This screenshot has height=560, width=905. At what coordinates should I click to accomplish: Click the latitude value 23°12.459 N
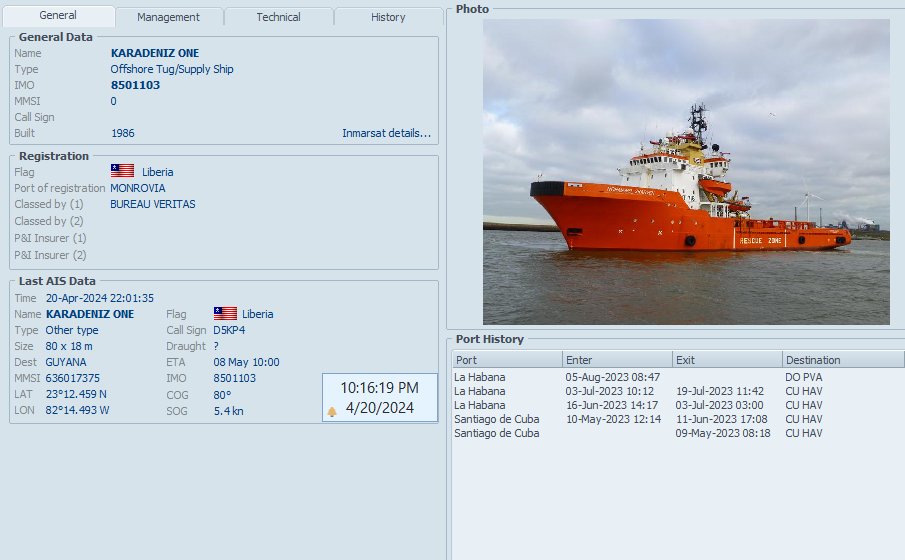[x=76, y=394]
